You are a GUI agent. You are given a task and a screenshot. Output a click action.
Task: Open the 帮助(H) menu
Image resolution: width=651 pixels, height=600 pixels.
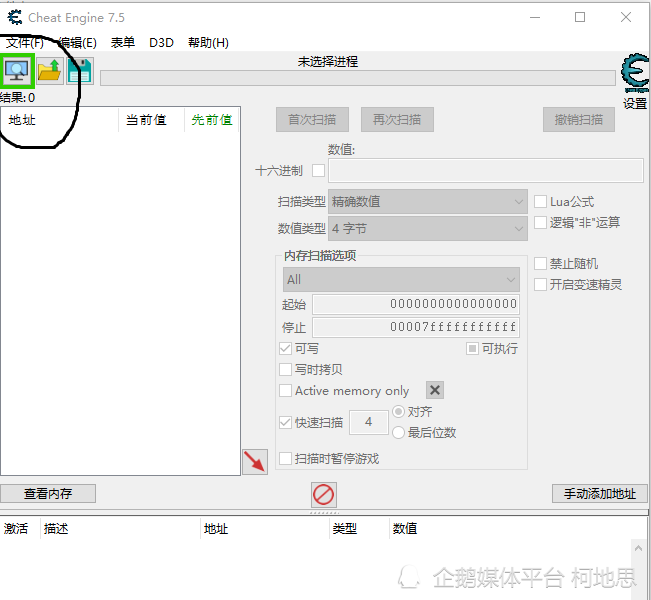click(x=208, y=43)
